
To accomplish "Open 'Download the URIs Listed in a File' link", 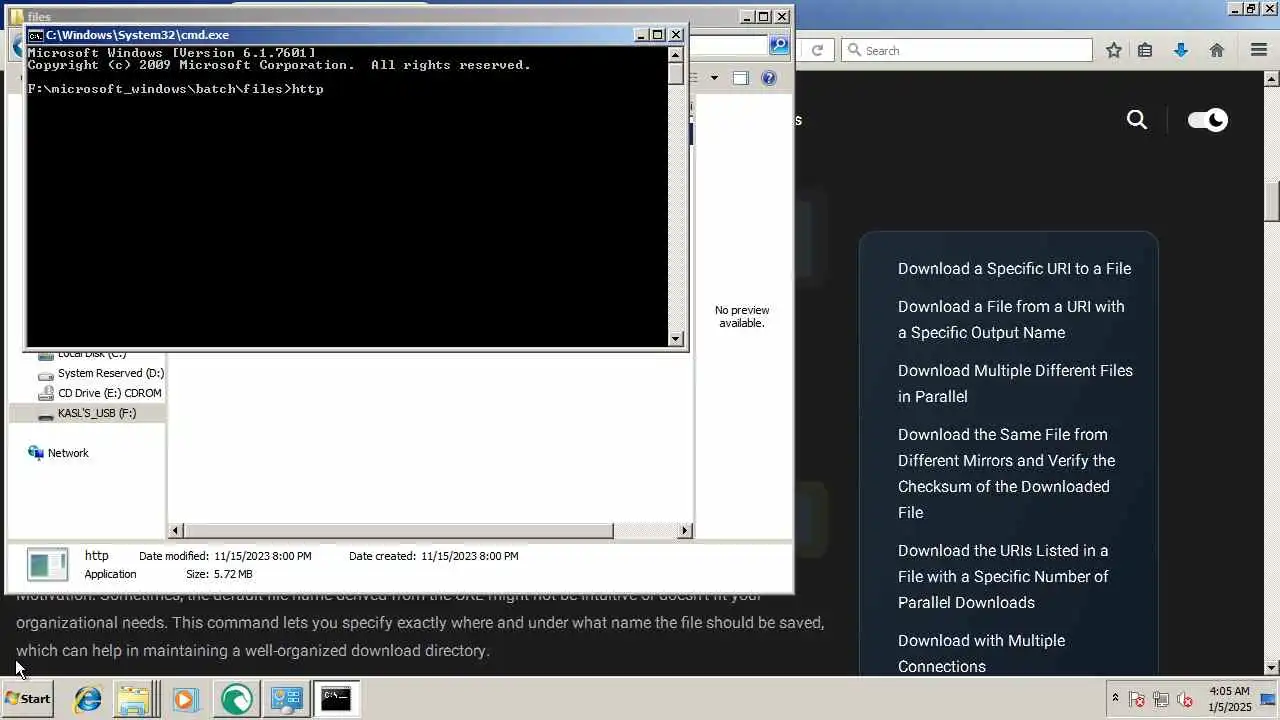I will pyautogui.click(x=1003, y=576).
